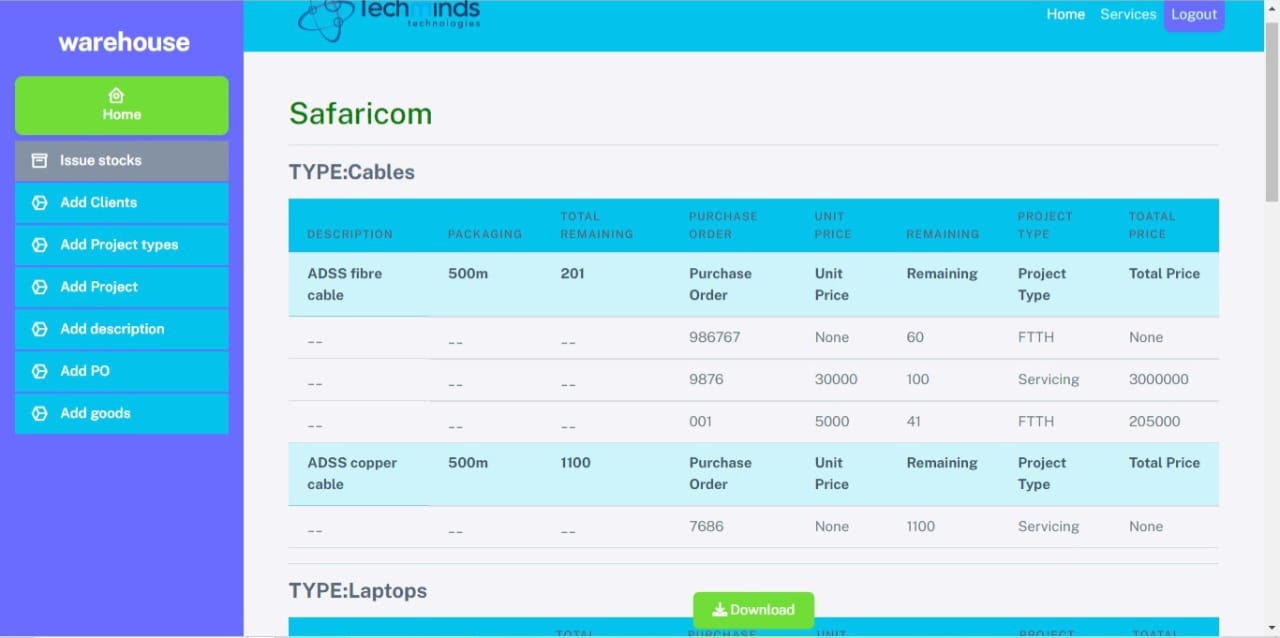The height and width of the screenshot is (638, 1280).
Task: Click the download arrow icon
Action: tap(719, 610)
